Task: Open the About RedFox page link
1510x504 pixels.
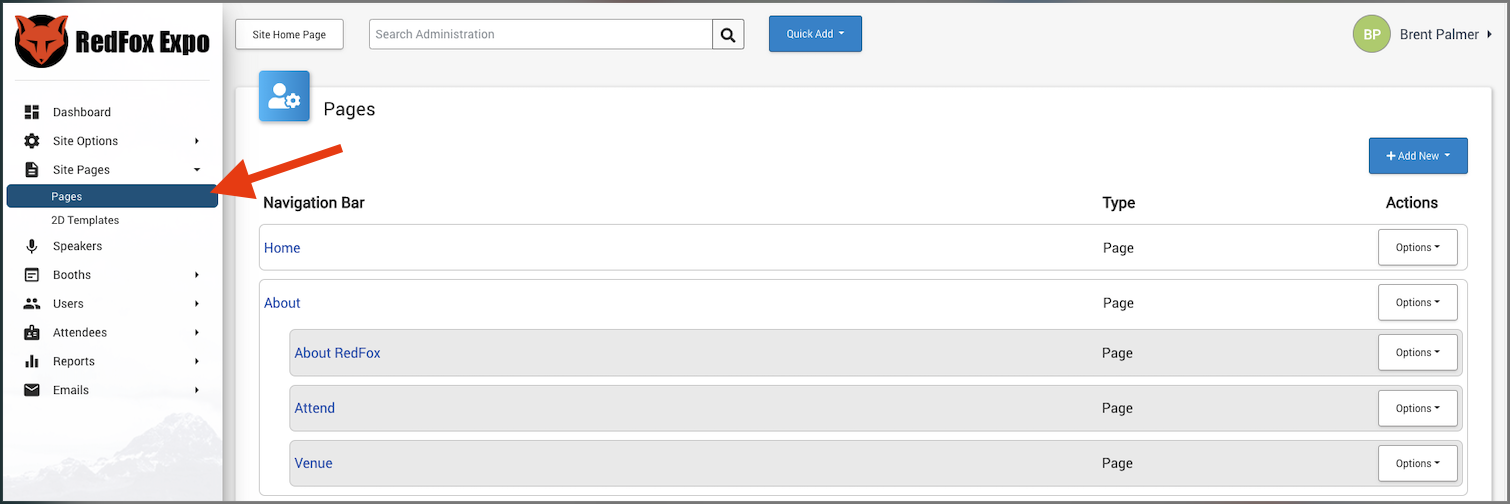Action: click(337, 353)
